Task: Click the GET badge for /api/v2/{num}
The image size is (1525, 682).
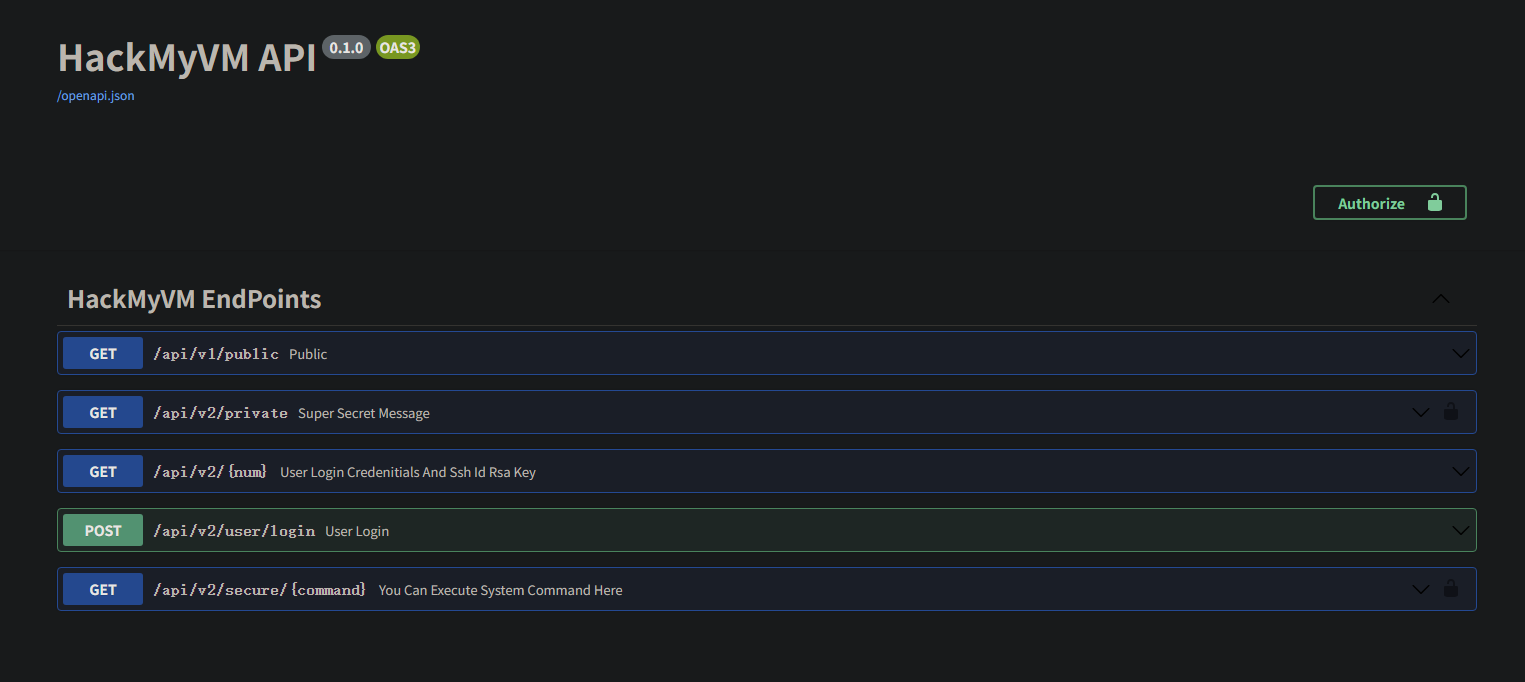Action: pyautogui.click(x=103, y=471)
